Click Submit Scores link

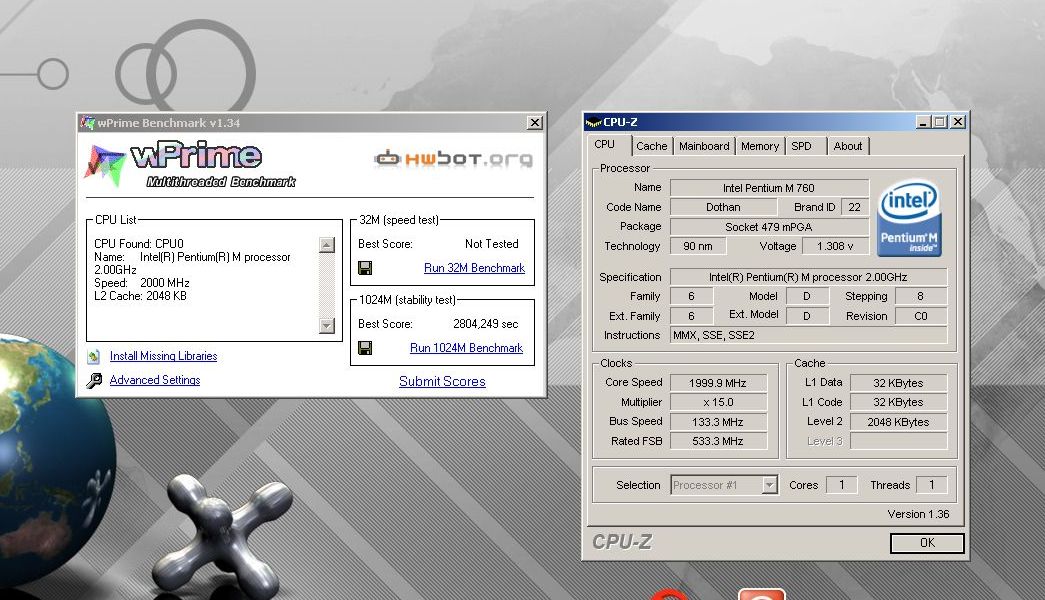point(442,381)
